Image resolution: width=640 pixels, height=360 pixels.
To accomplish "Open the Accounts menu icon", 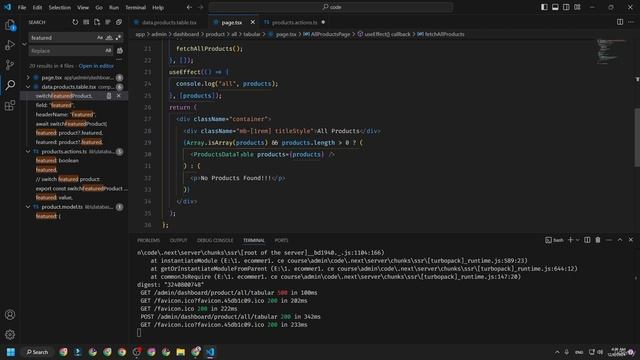I will (x=10, y=315).
